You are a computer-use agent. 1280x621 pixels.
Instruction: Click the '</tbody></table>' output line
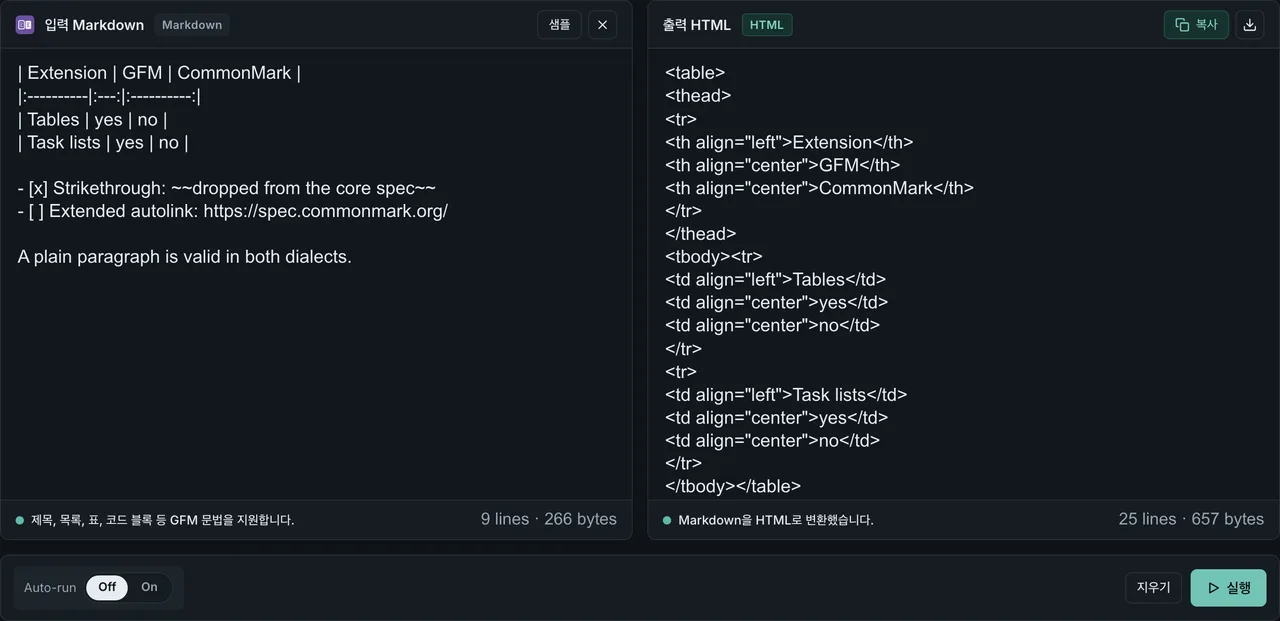pyautogui.click(x=733, y=487)
